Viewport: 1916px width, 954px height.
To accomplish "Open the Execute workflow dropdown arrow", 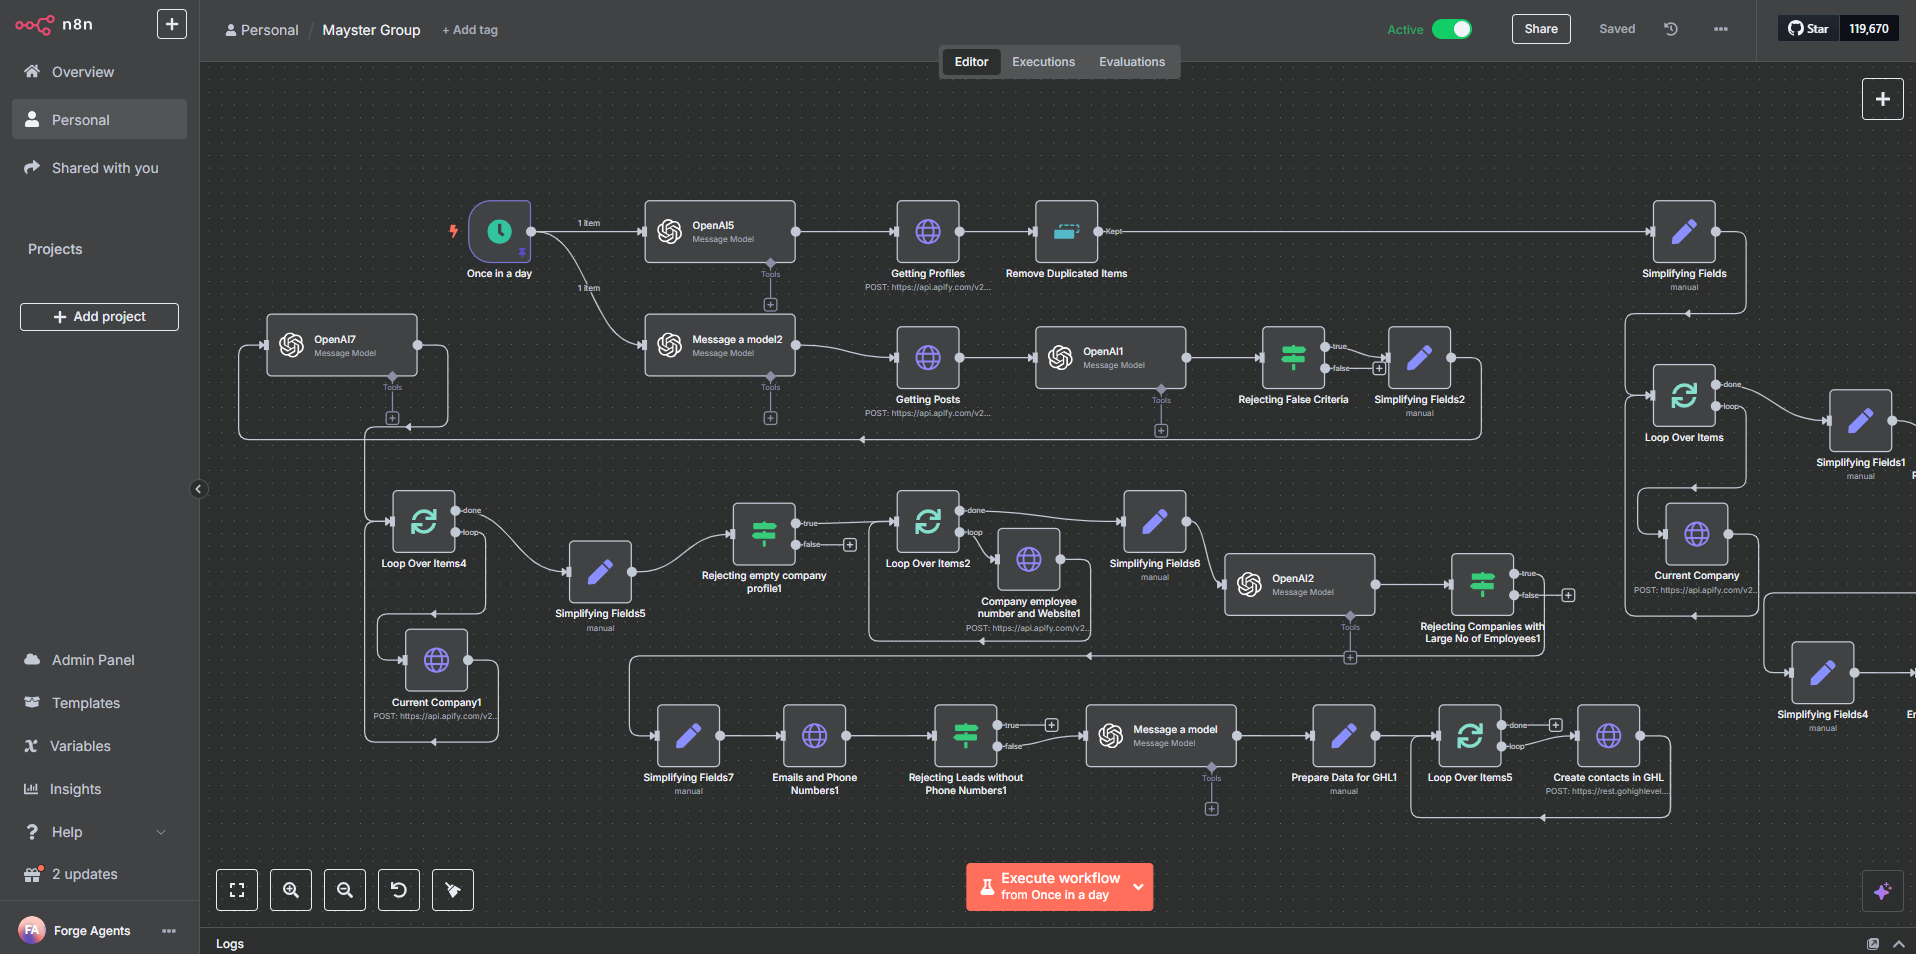I will 1138,887.
